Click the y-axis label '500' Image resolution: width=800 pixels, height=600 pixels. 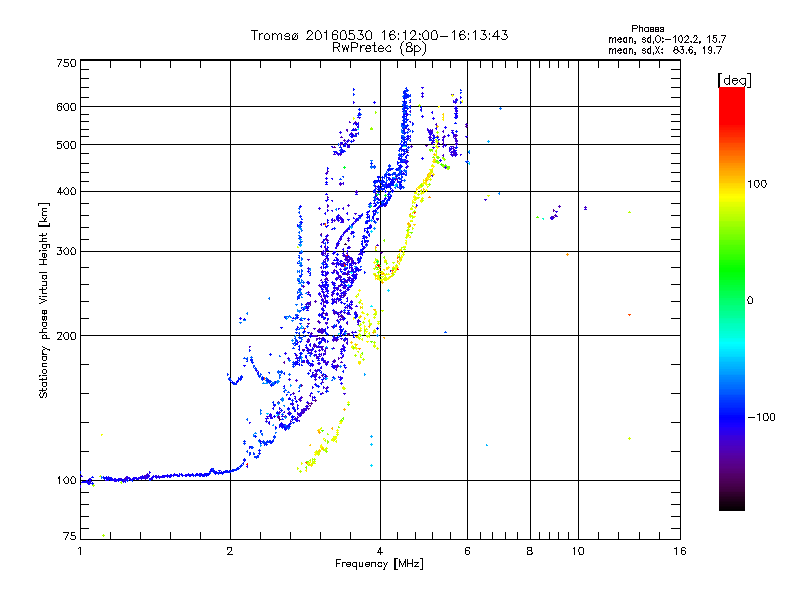[66, 145]
